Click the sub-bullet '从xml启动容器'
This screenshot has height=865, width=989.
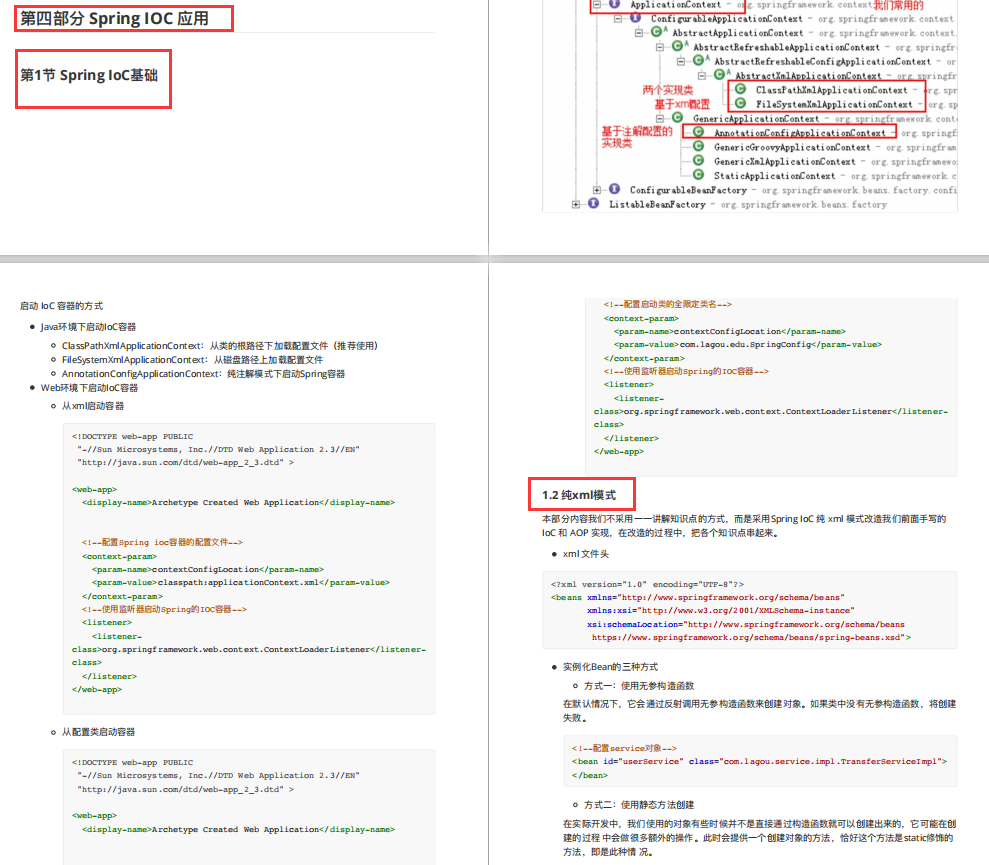click(x=93, y=406)
